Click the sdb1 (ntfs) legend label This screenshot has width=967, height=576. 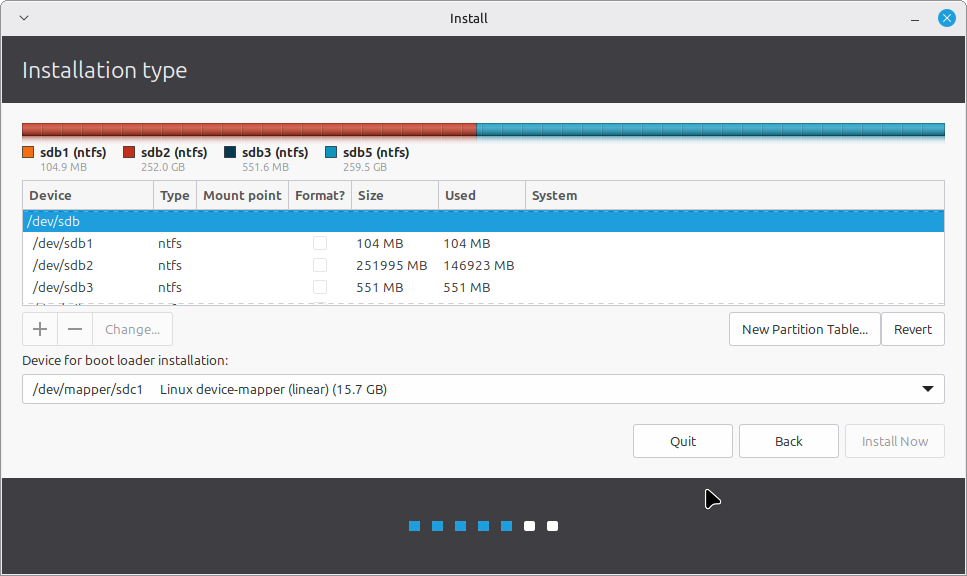click(x=73, y=152)
